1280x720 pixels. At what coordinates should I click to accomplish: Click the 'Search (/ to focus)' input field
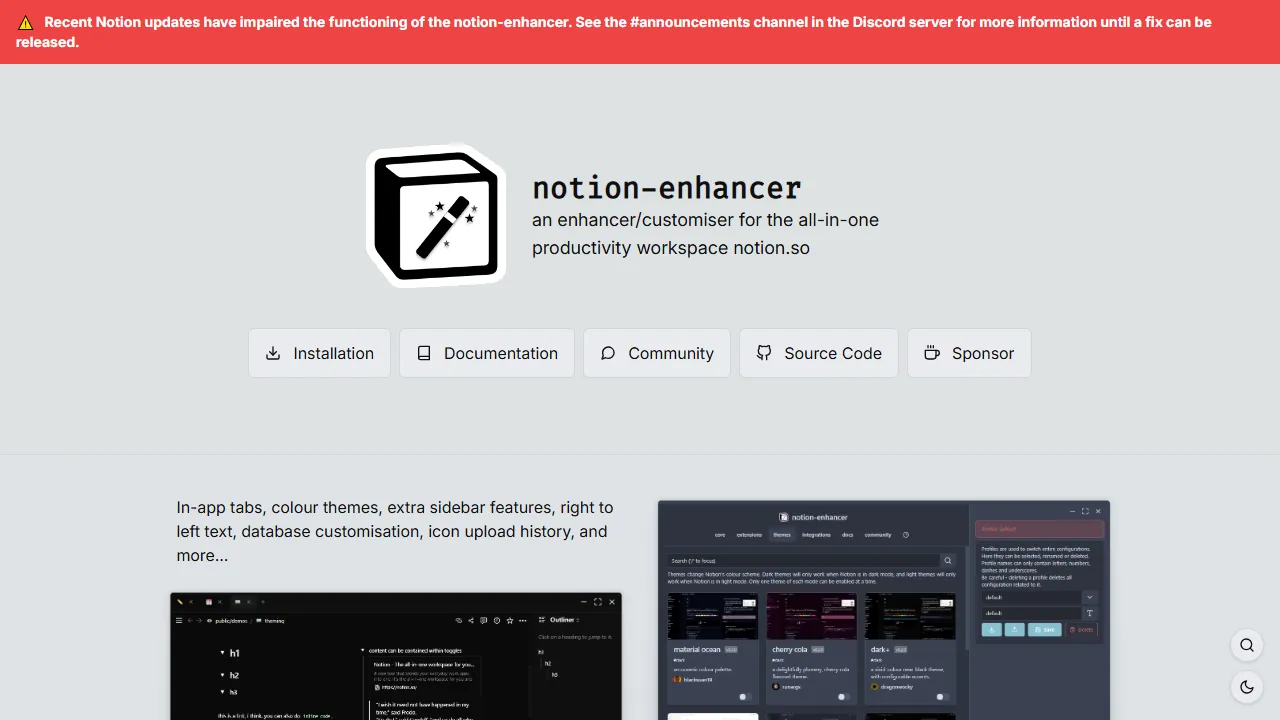point(798,559)
